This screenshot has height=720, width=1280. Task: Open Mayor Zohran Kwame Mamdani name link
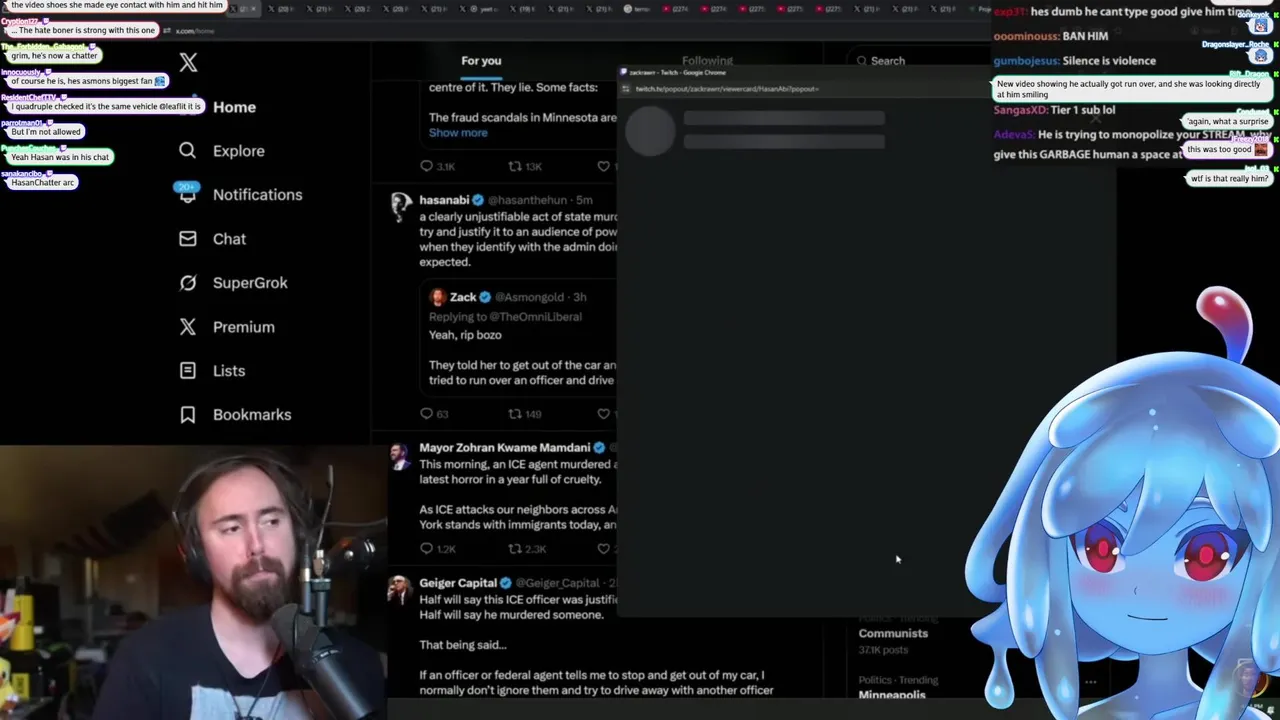(505, 448)
